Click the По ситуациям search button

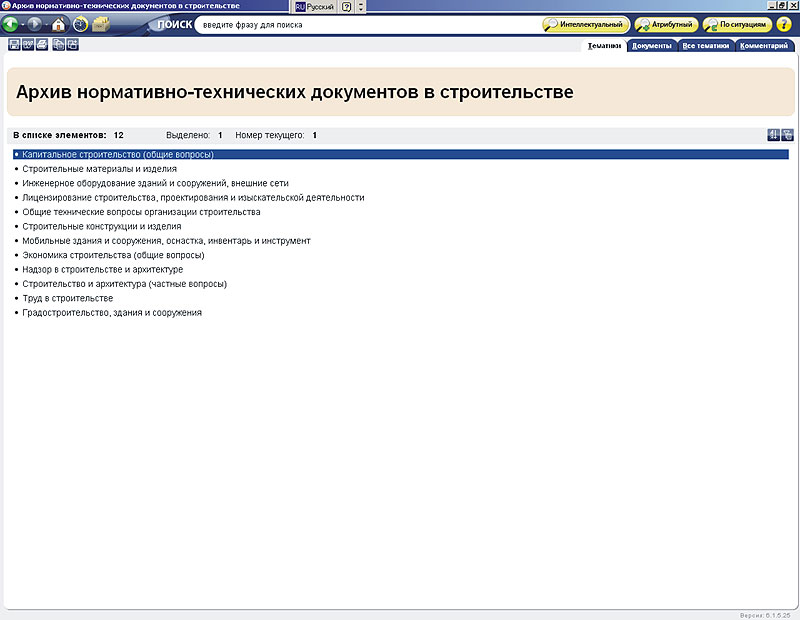click(737, 25)
